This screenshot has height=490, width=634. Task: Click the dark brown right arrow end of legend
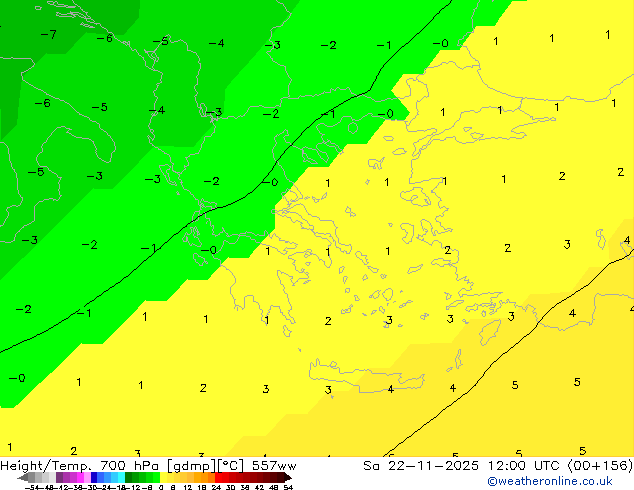pyautogui.click(x=287, y=478)
